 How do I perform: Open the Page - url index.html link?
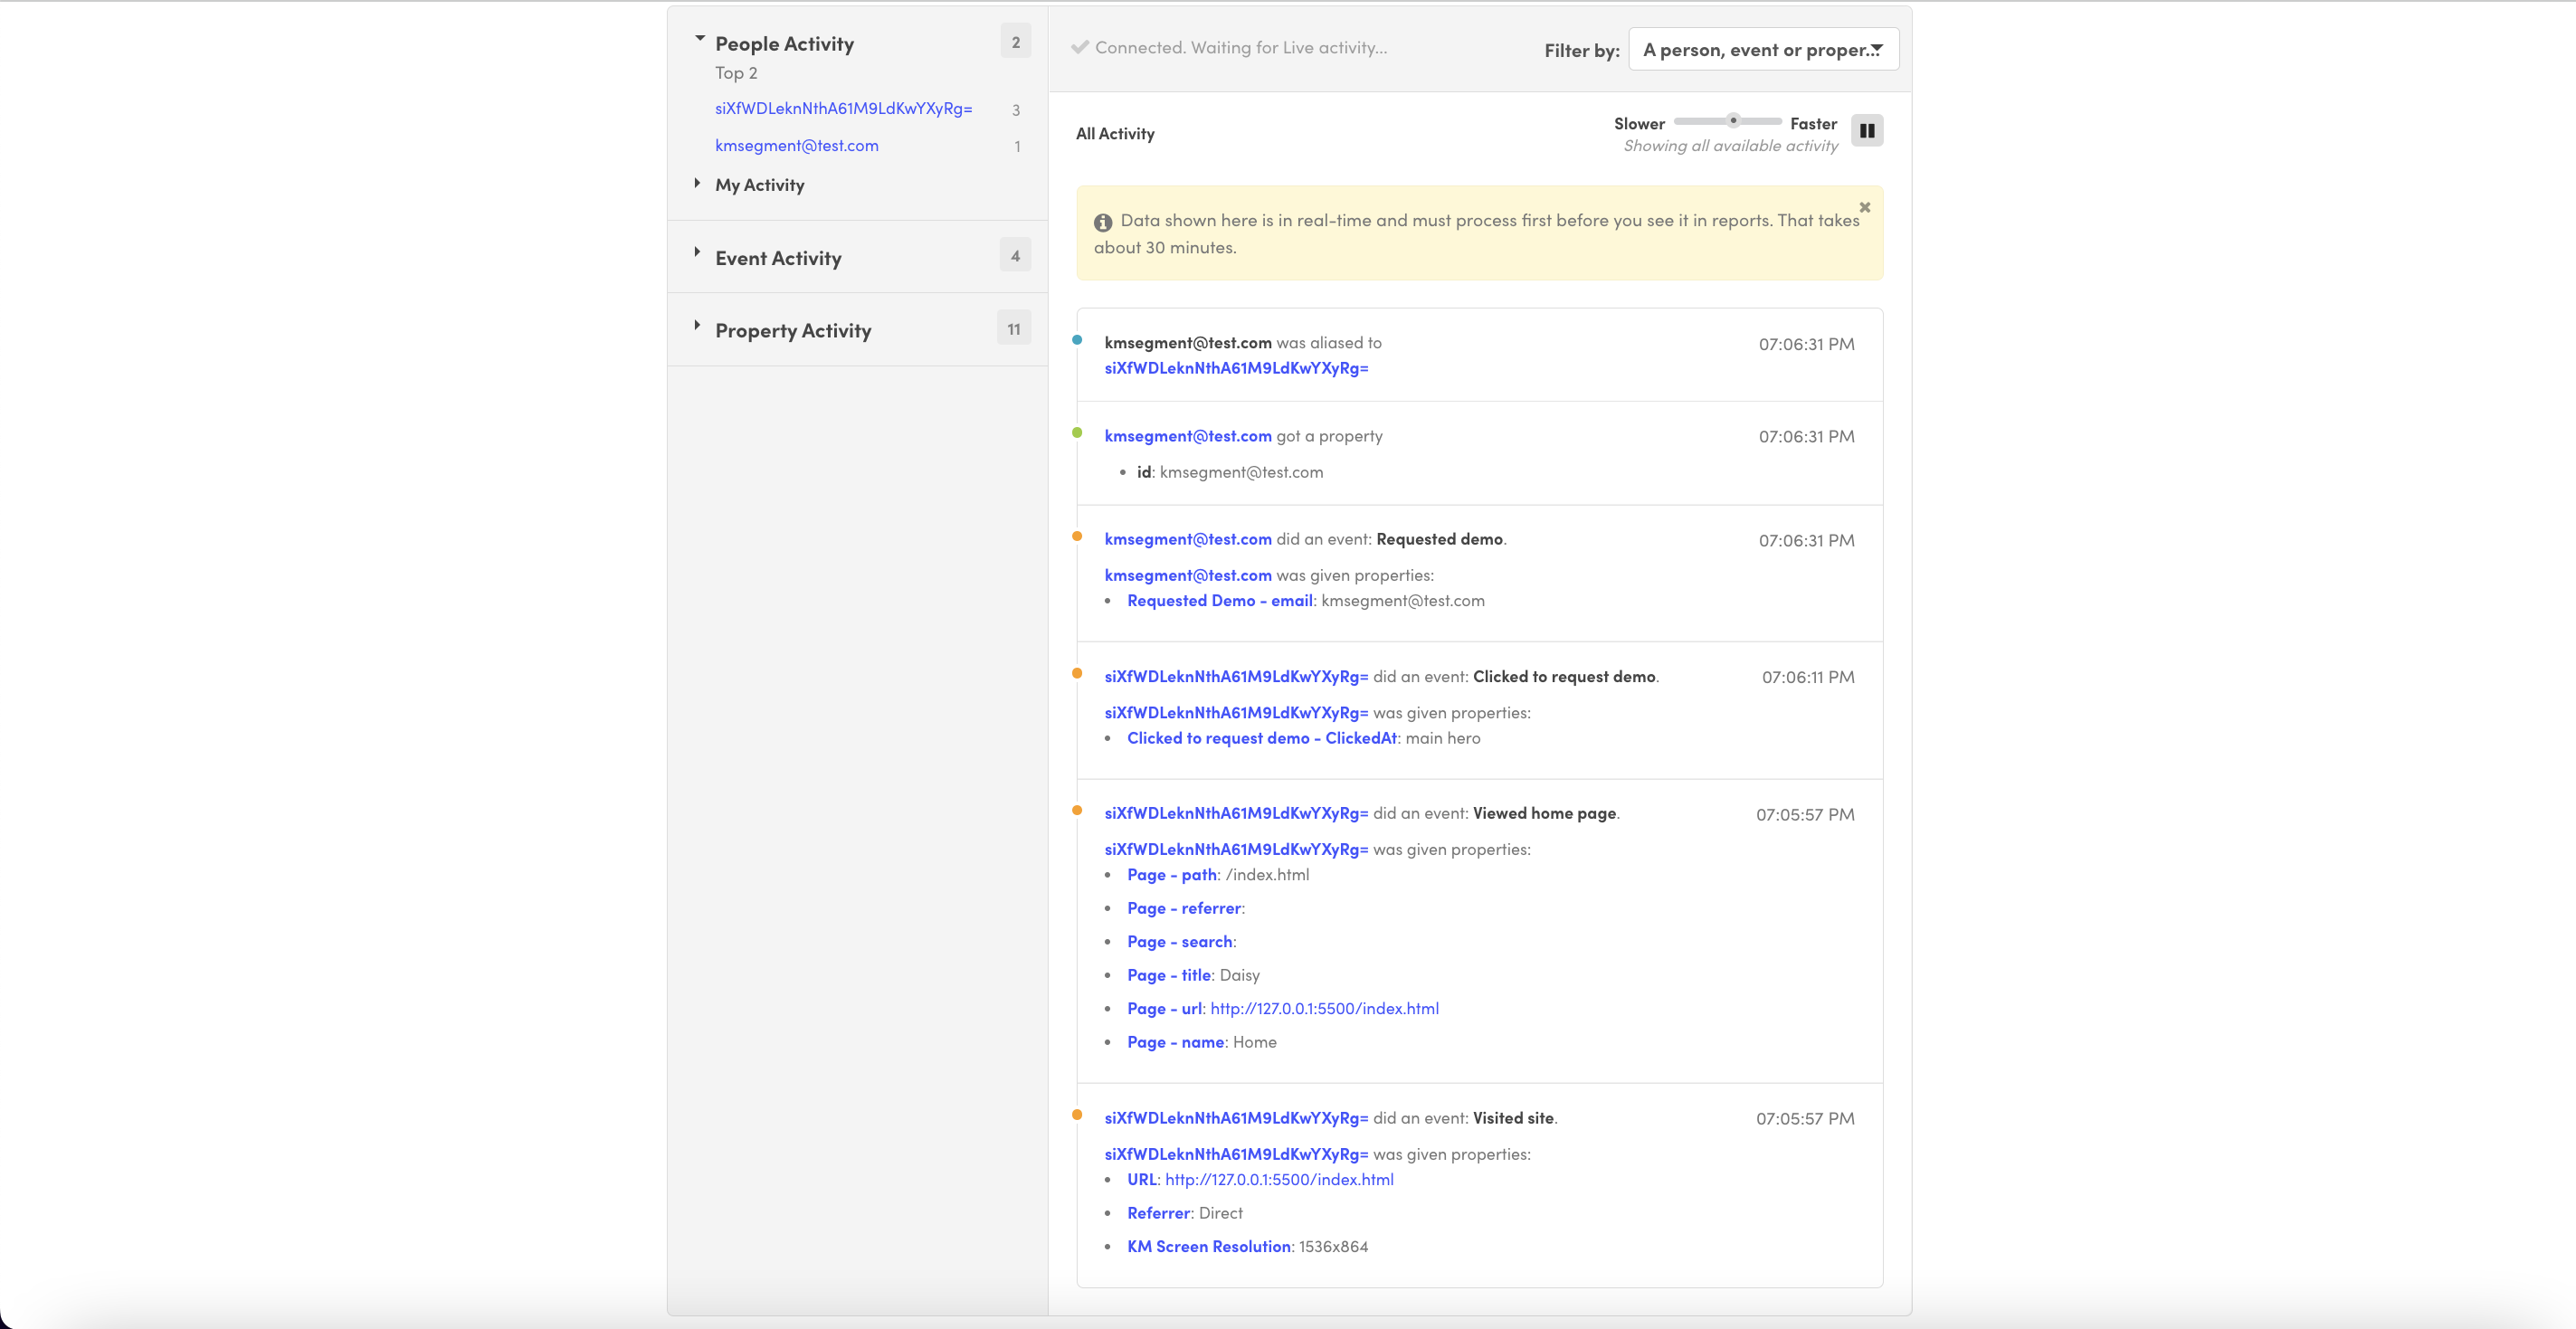pyautogui.click(x=1323, y=1008)
